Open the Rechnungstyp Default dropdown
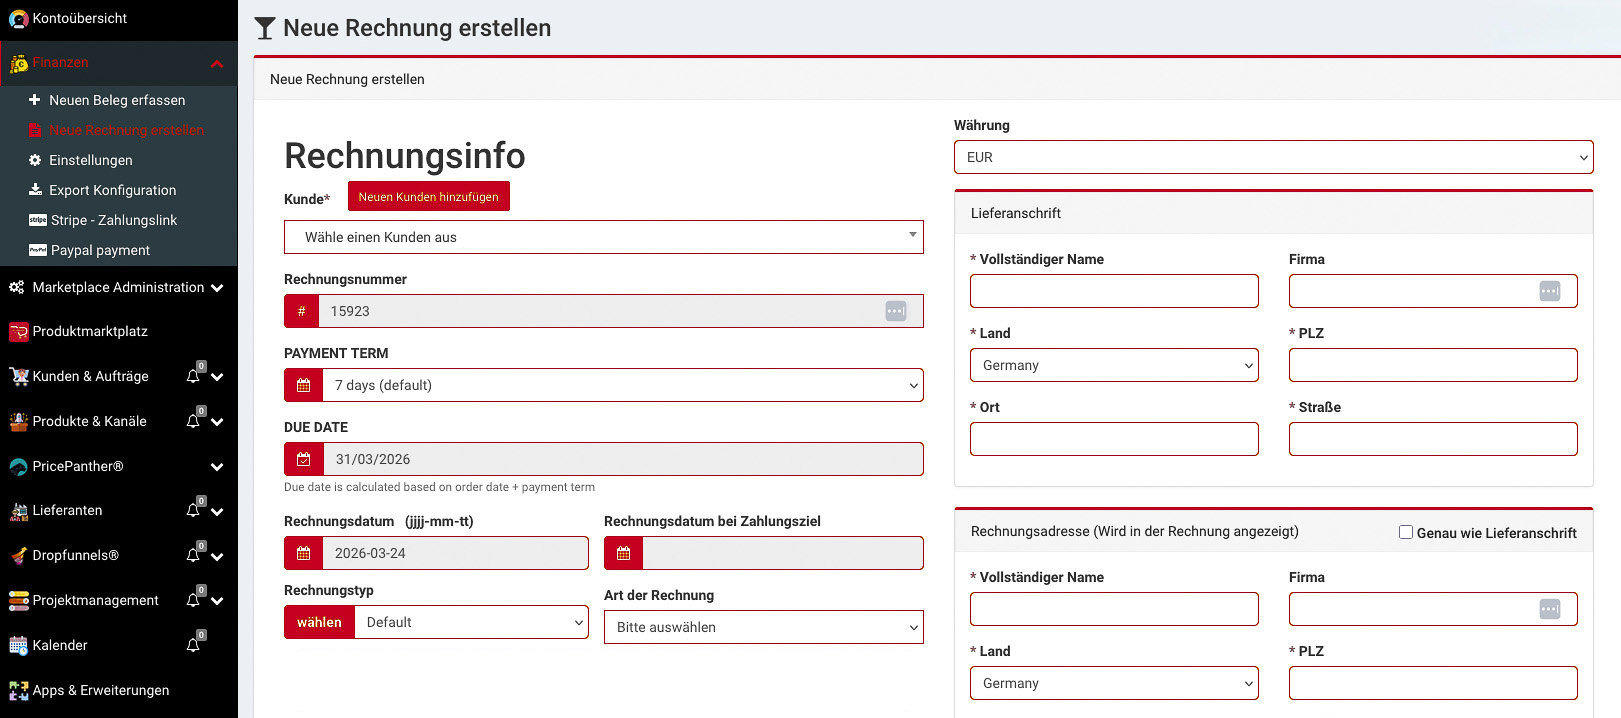The image size is (1621, 718). tap(471, 622)
